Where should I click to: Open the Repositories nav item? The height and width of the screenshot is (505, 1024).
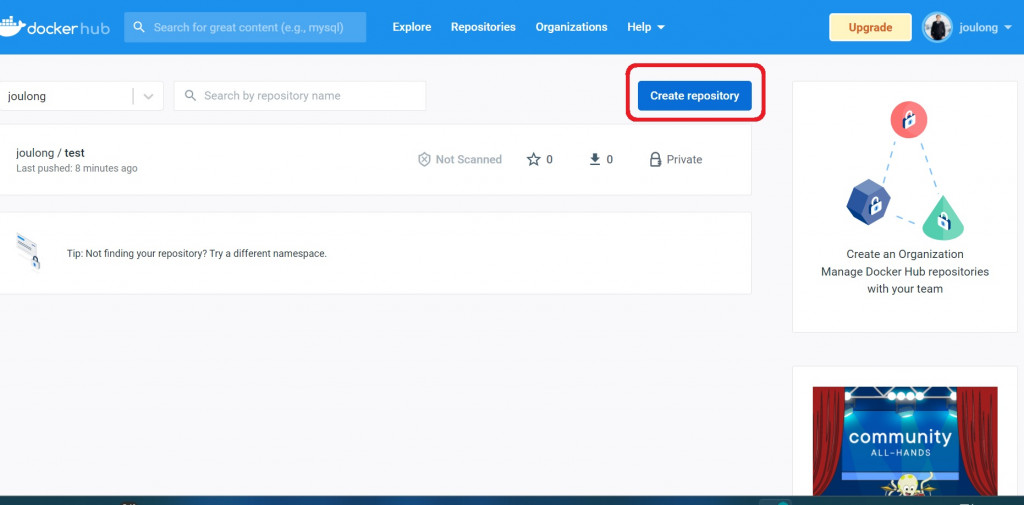pyautogui.click(x=483, y=27)
